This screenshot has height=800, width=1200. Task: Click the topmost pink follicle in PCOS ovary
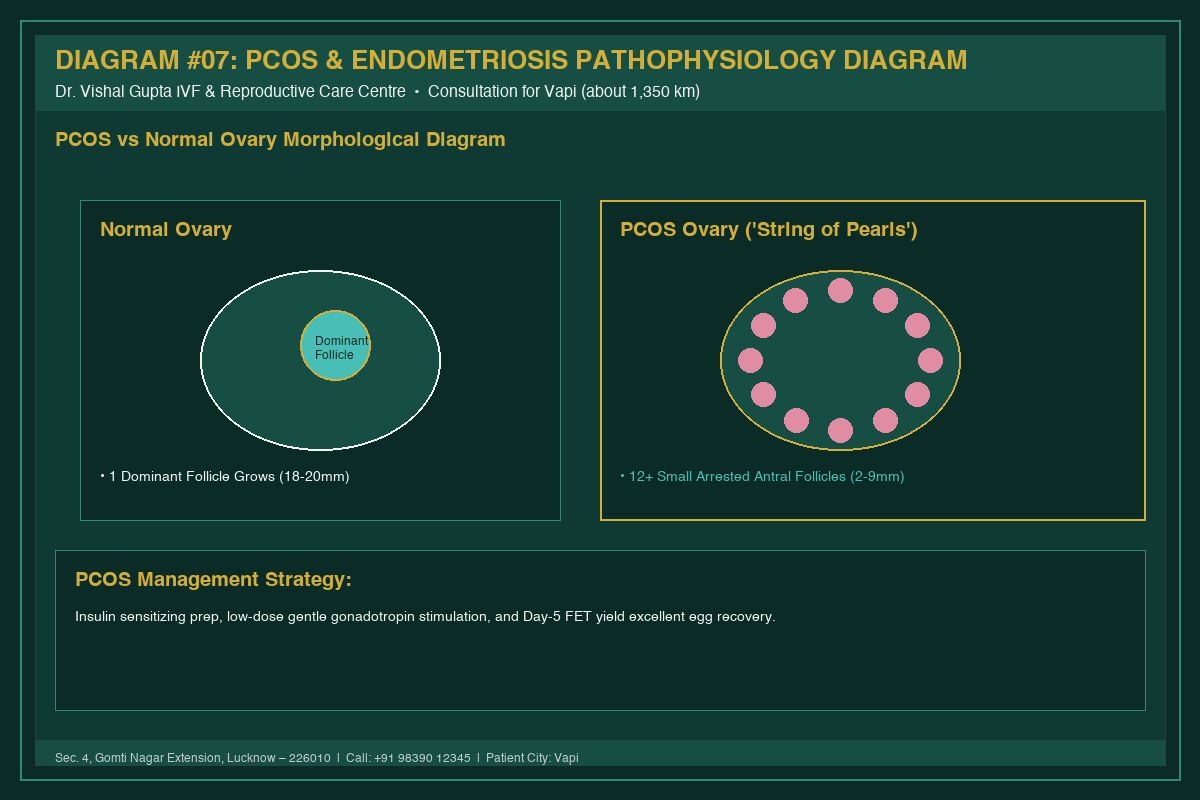[x=840, y=290]
